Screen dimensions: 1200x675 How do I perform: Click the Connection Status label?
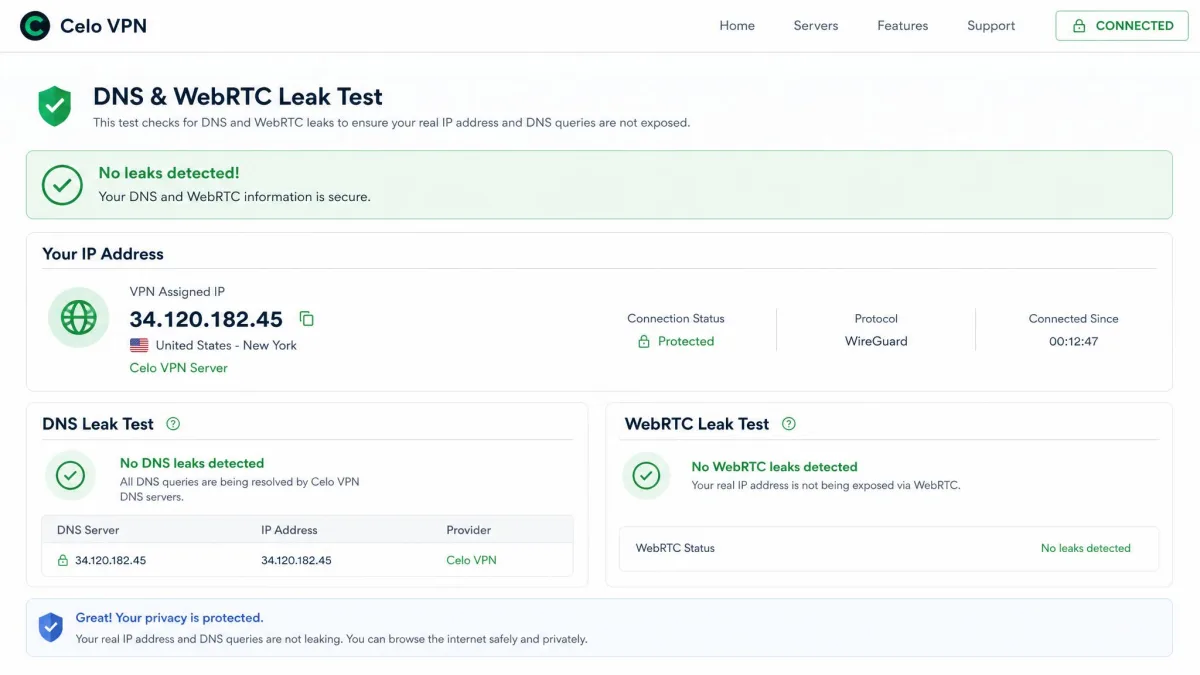tap(676, 318)
